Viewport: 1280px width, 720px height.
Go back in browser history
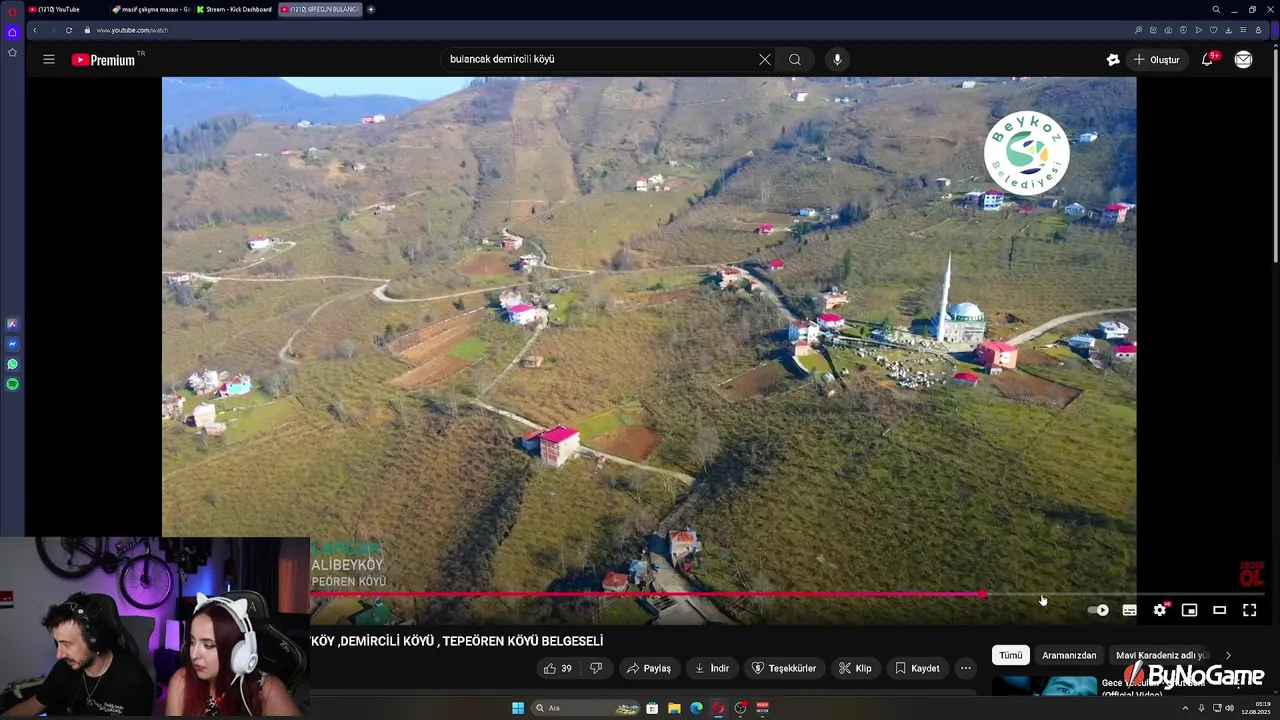pos(34,30)
